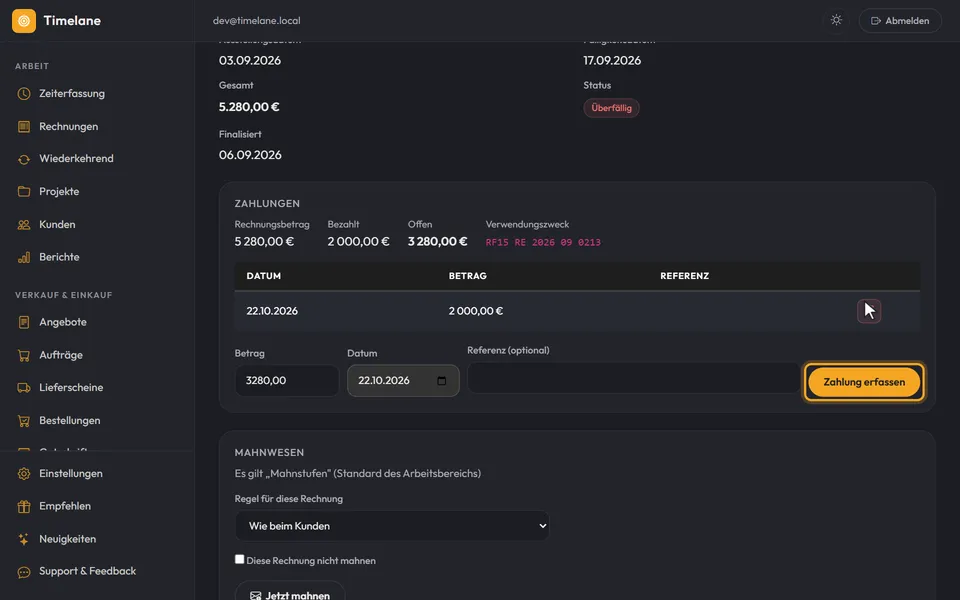Click the Betrag input field
This screenshot has width=960, height=600.
coord(287,381)
